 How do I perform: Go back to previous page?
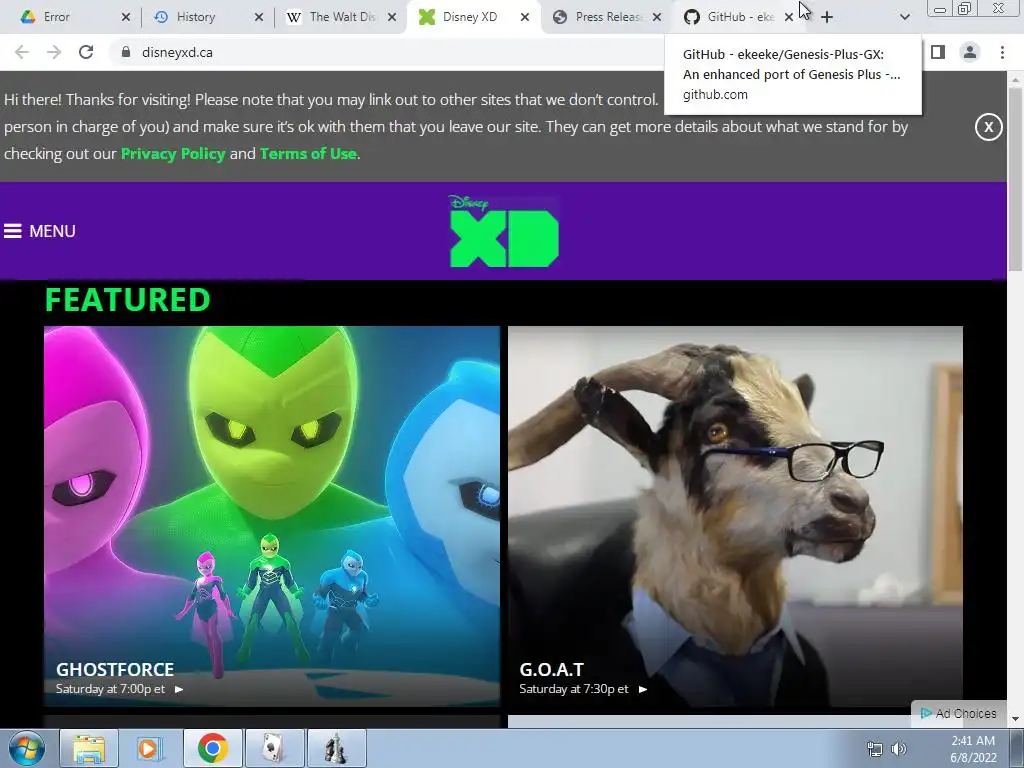click(x=22, y=52)
